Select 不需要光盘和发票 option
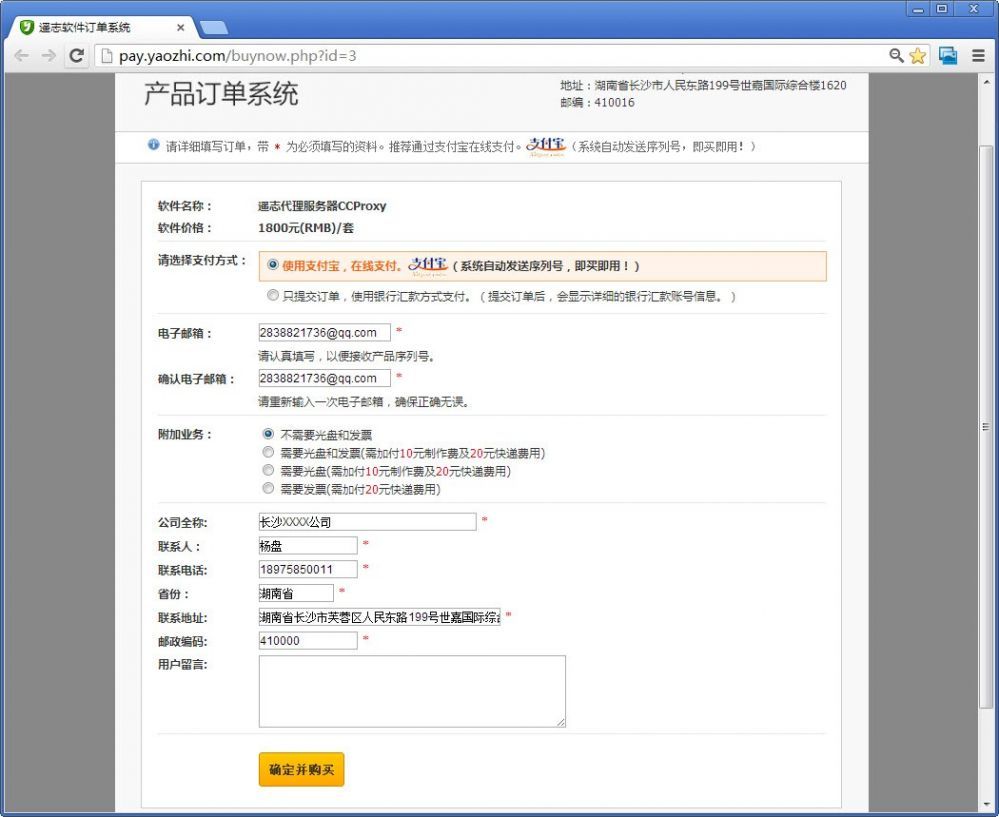Viewport: 999px width, 817px height. 268,434
